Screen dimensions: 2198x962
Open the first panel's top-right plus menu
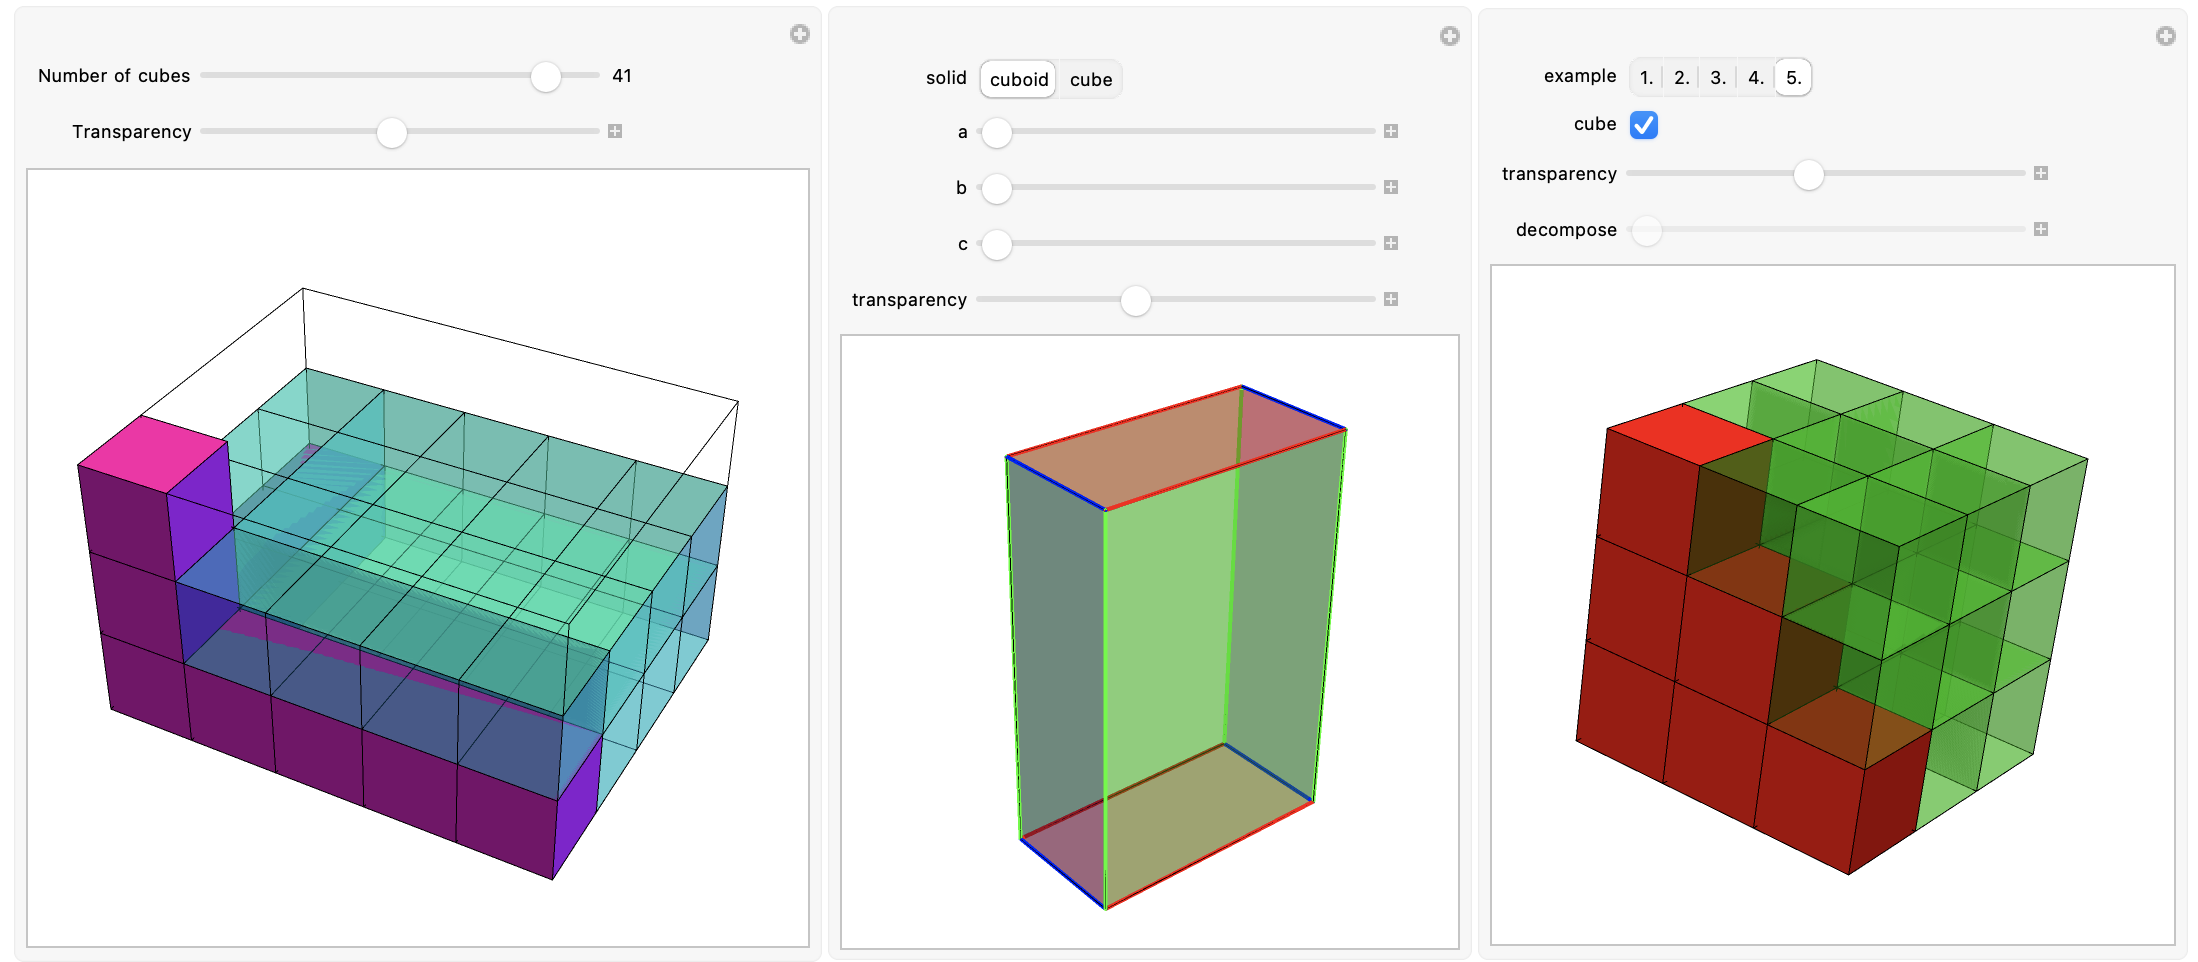(x=799, y=35)
